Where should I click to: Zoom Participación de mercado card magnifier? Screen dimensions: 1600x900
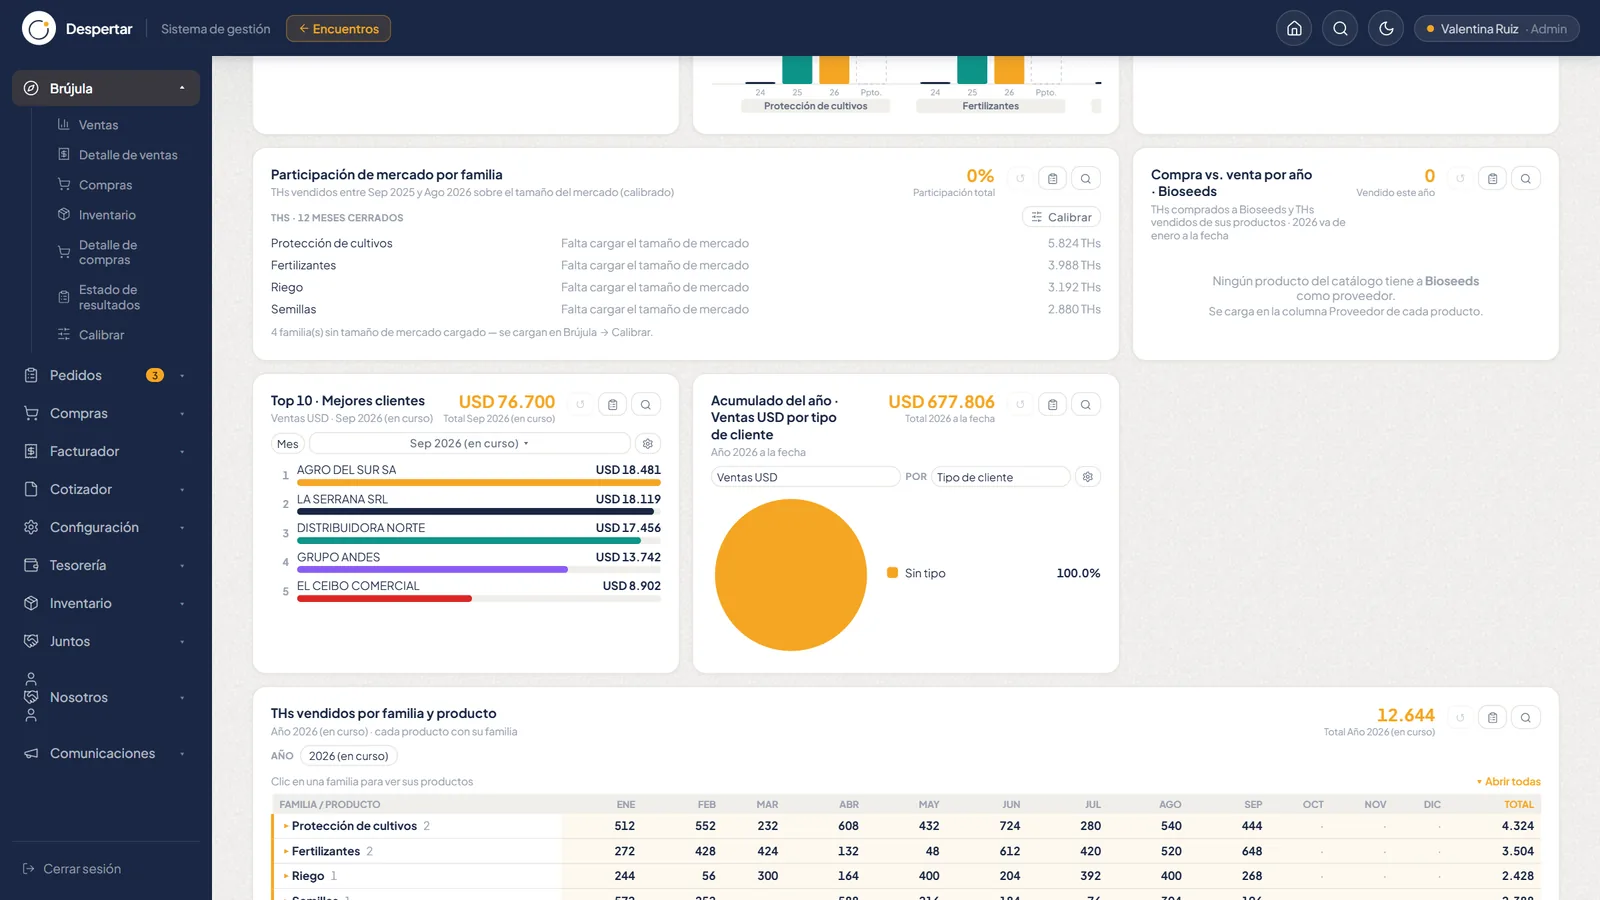click(x=1085, y=178)
